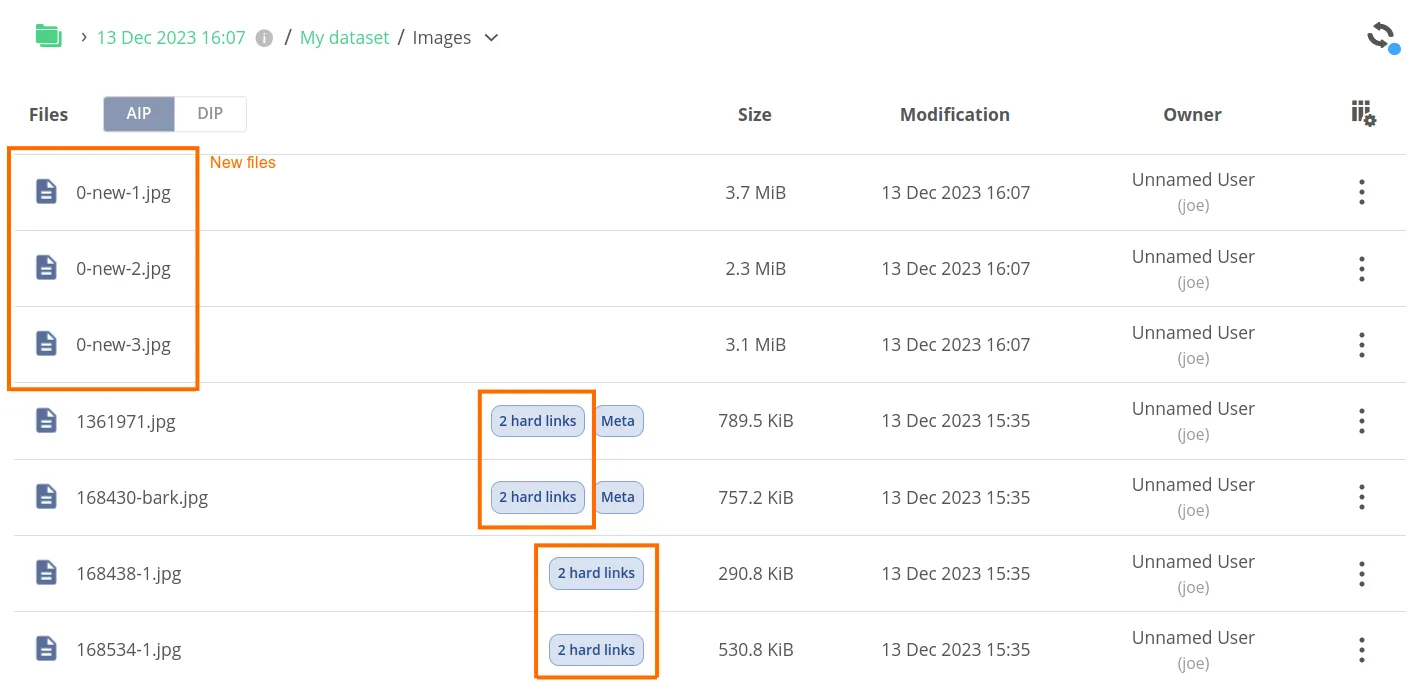
Task: Switch to the DIP tab
Action: [x=209, y=114]
